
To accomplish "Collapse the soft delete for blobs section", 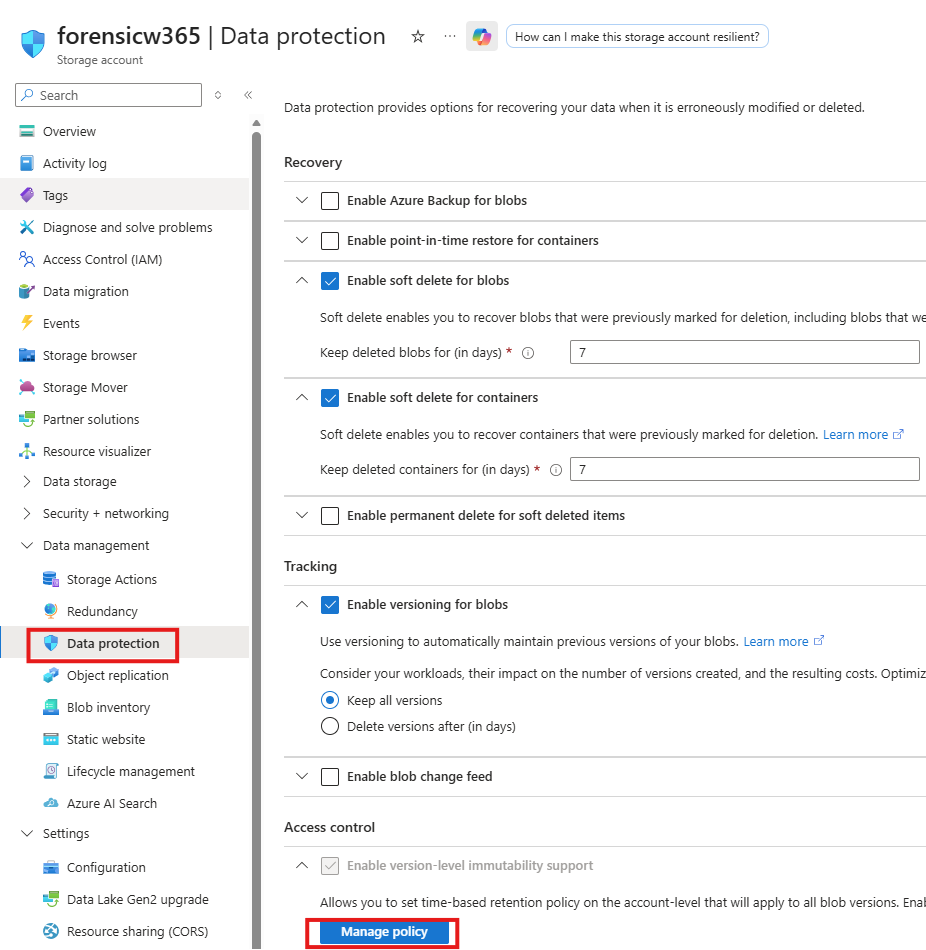I will click(302, 280).
